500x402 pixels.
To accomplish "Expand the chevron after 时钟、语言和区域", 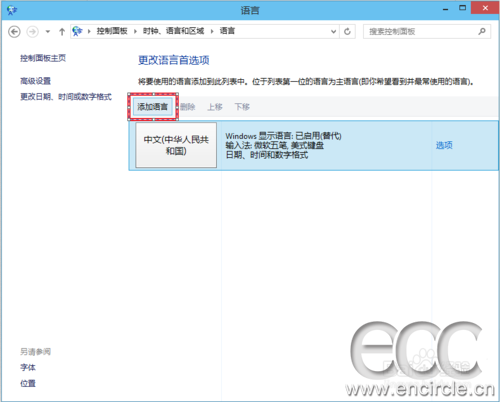I will (212, 31).
